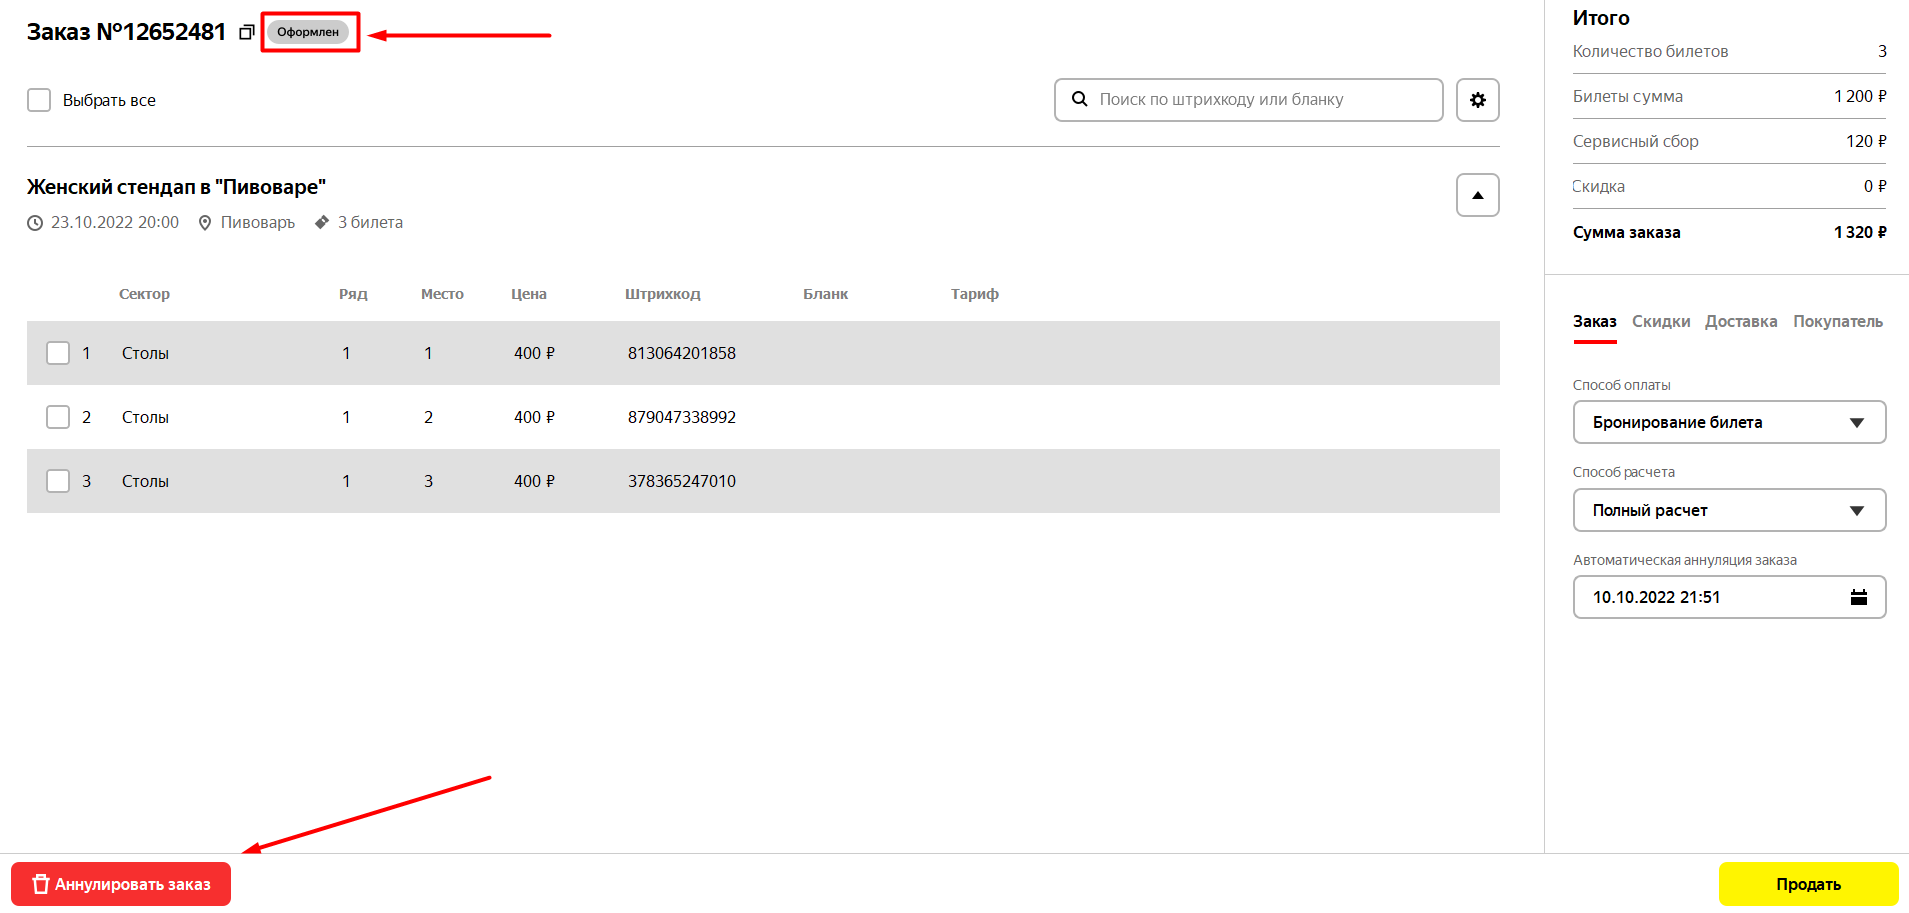1909x913 pixels.
Task: Click the Штрихкод column header
Action: click(x=663, y=294)
